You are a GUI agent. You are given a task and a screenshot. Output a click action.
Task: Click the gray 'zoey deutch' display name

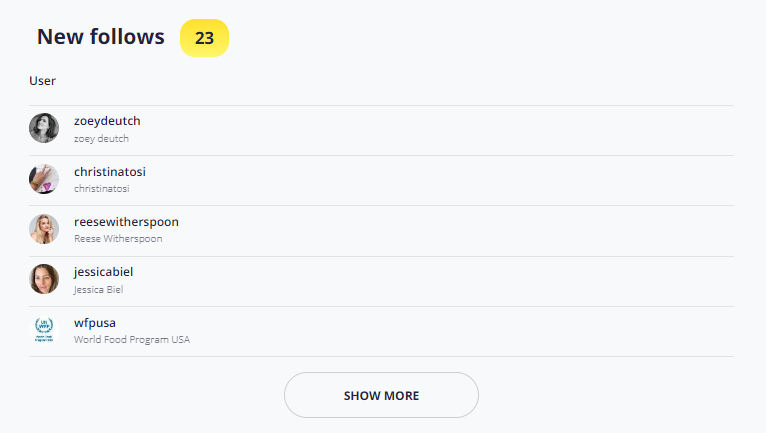(x=101, y=138)
